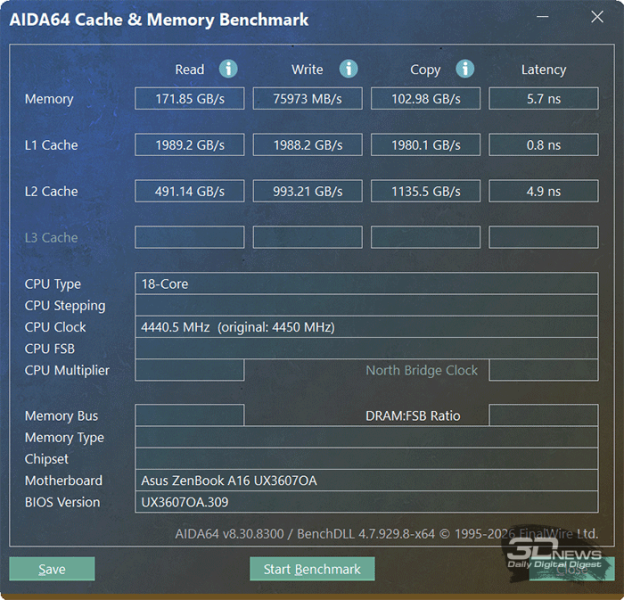Click the empty DRAM:FSB Ratio field
This screenshot has height=600, width=624.
tap(544, 415)
